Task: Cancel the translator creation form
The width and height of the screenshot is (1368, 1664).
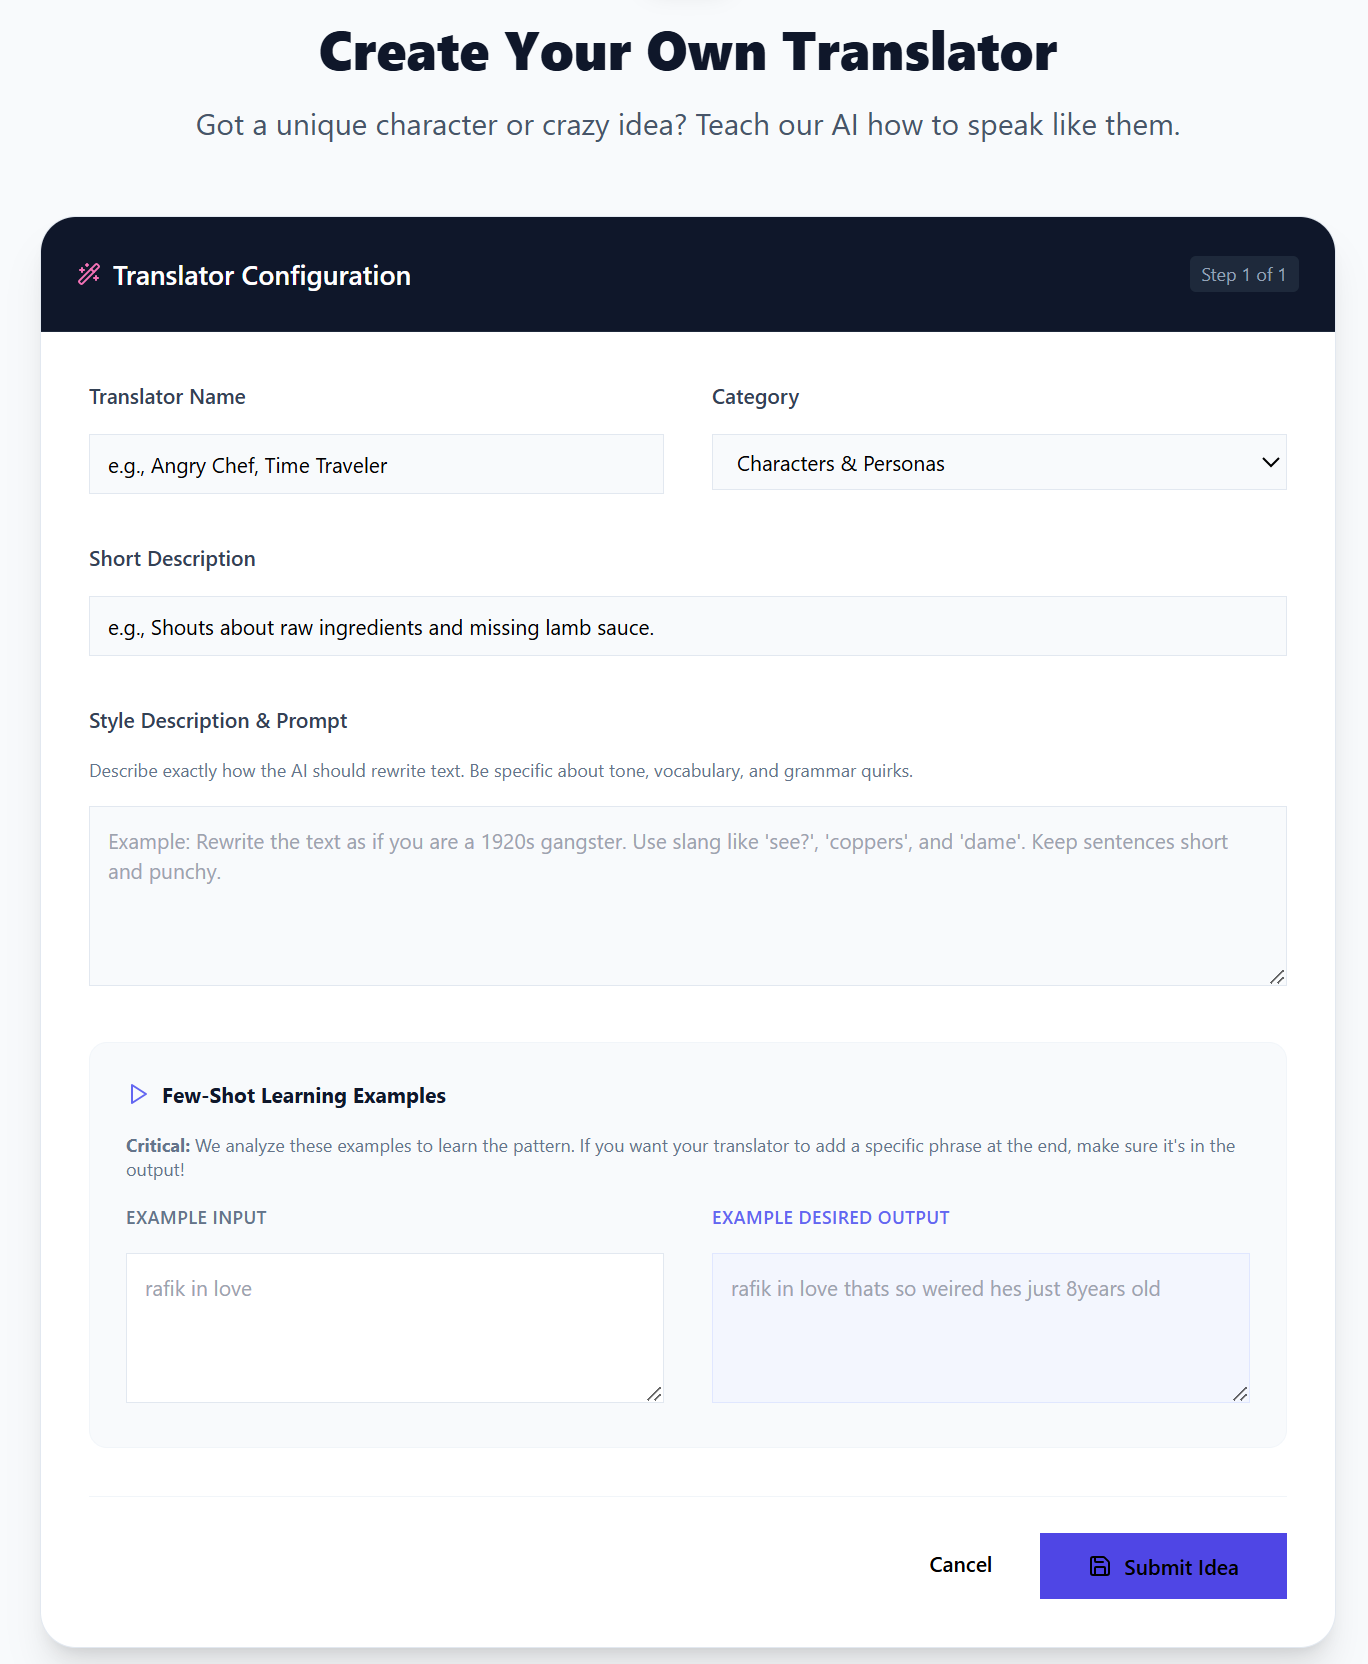Action: coord(960,1565)
